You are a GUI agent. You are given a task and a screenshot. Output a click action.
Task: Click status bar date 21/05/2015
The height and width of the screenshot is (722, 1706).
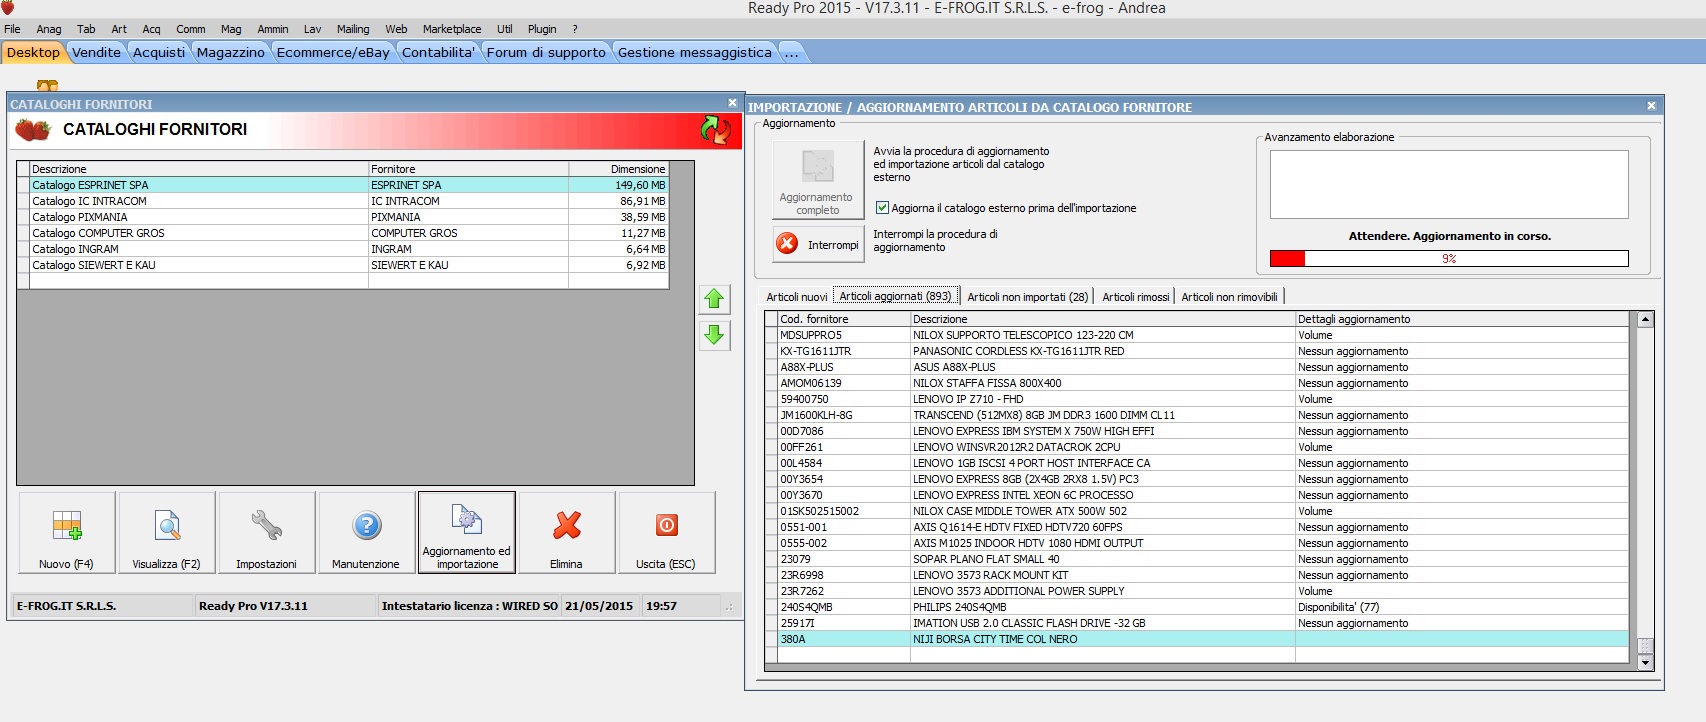[x=599, y=606]
